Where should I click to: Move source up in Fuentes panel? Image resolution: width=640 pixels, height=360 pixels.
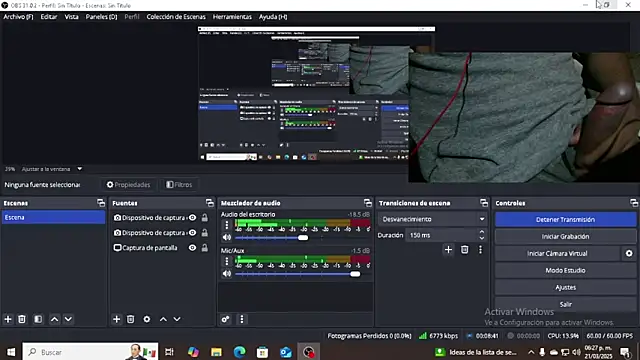tap(163, 319)
